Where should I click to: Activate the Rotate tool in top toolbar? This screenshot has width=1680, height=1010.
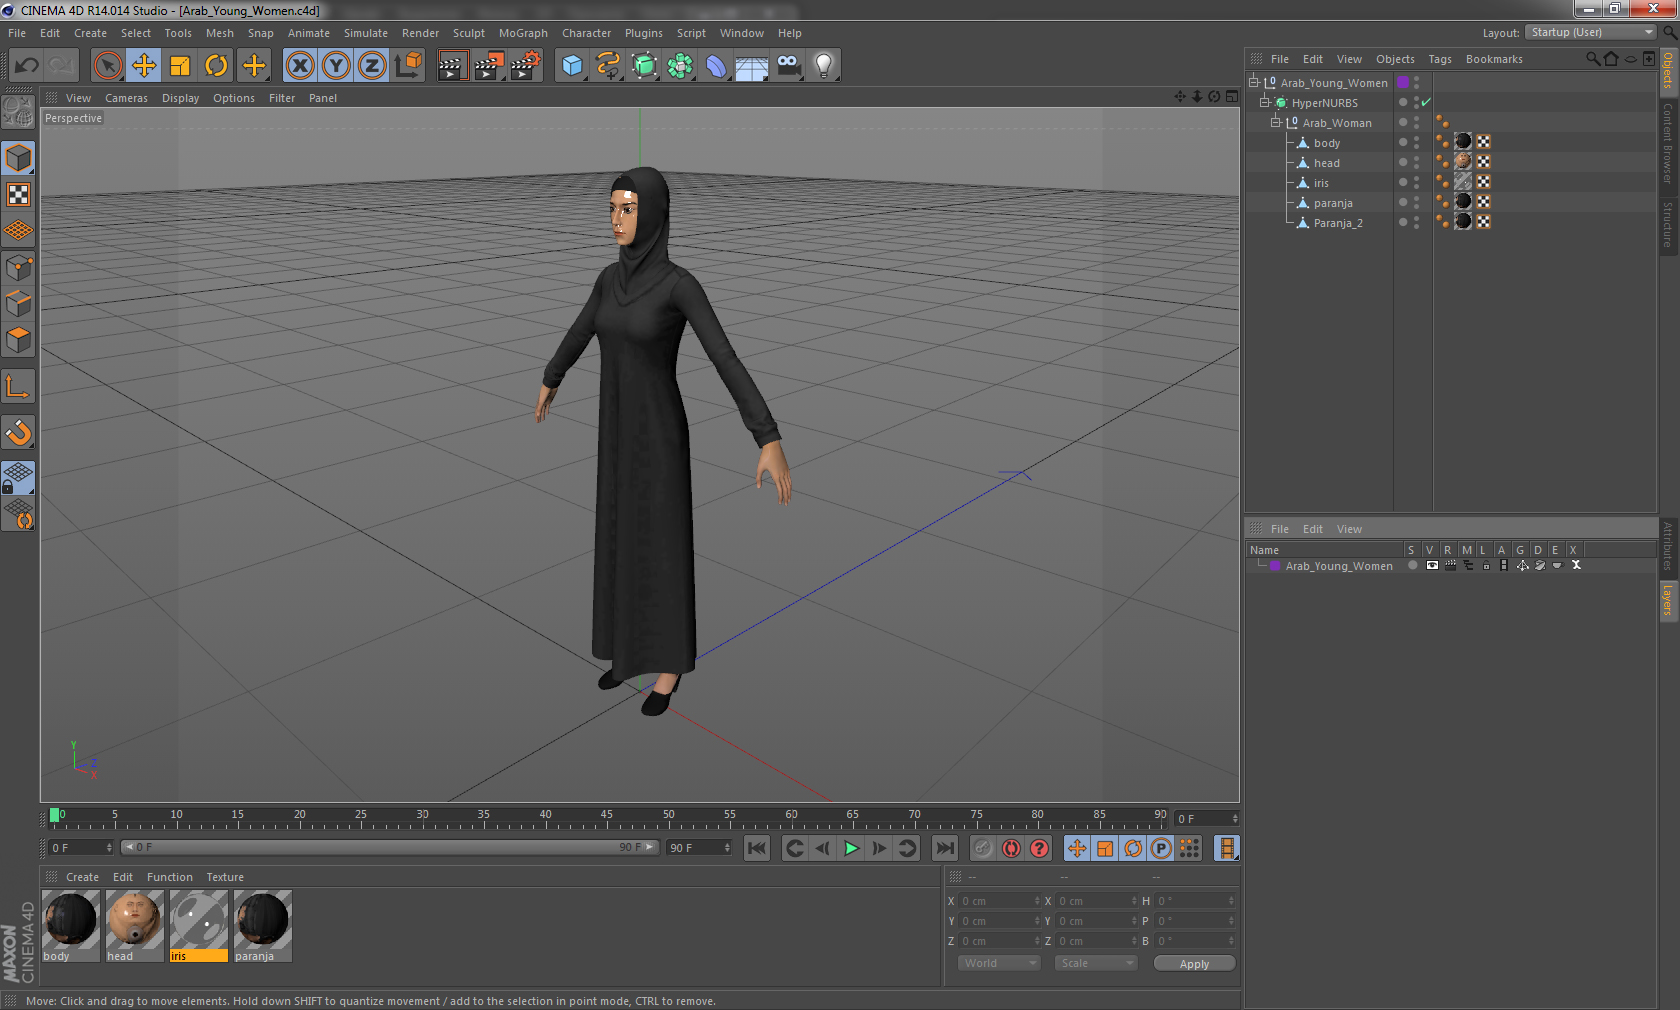(x=216, y=66)
